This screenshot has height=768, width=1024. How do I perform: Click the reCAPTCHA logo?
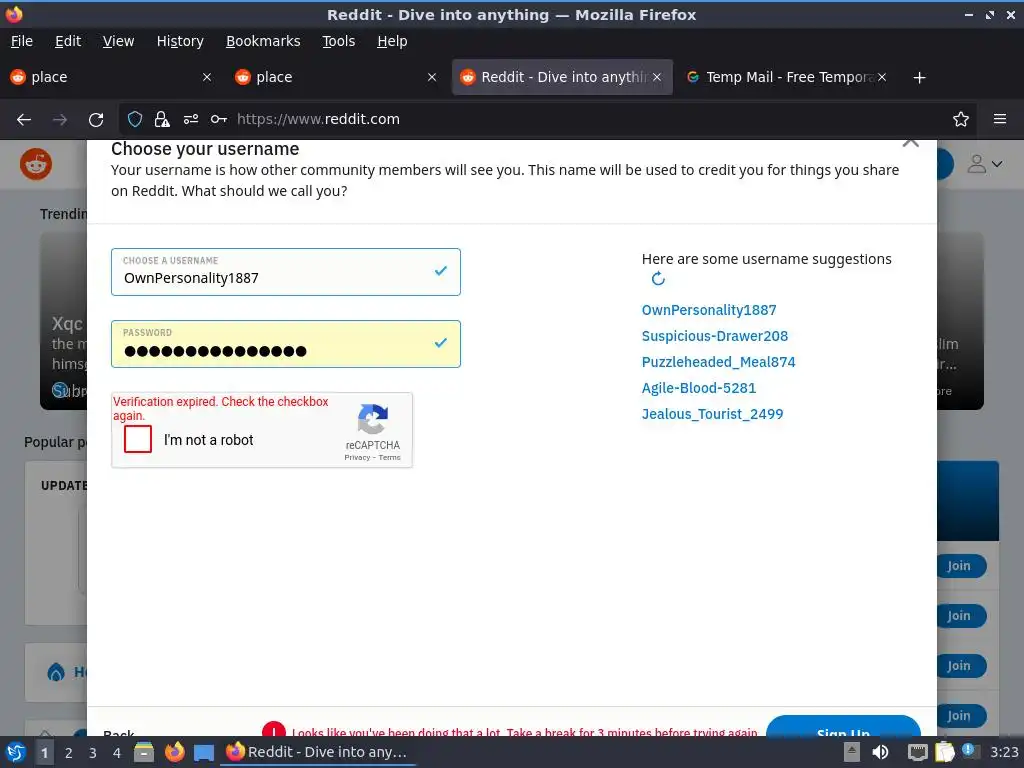pos(372,419)
